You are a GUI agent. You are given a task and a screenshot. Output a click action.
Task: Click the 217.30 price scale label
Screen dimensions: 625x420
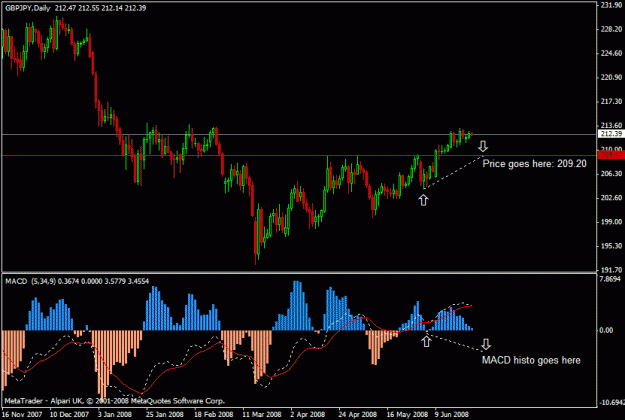coord(611,101)
